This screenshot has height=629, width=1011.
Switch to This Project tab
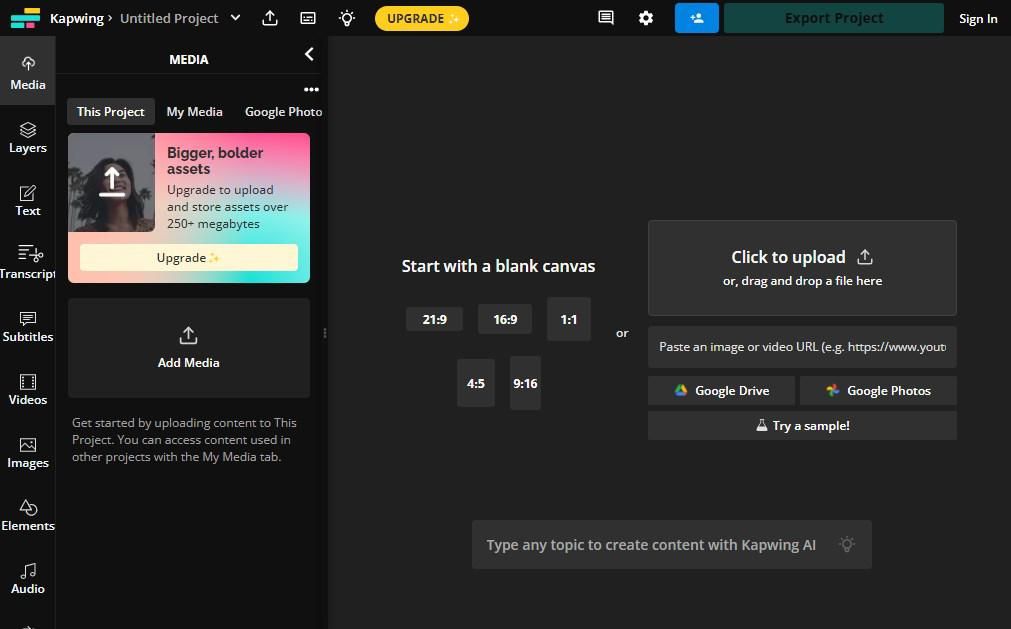(111, 111)
